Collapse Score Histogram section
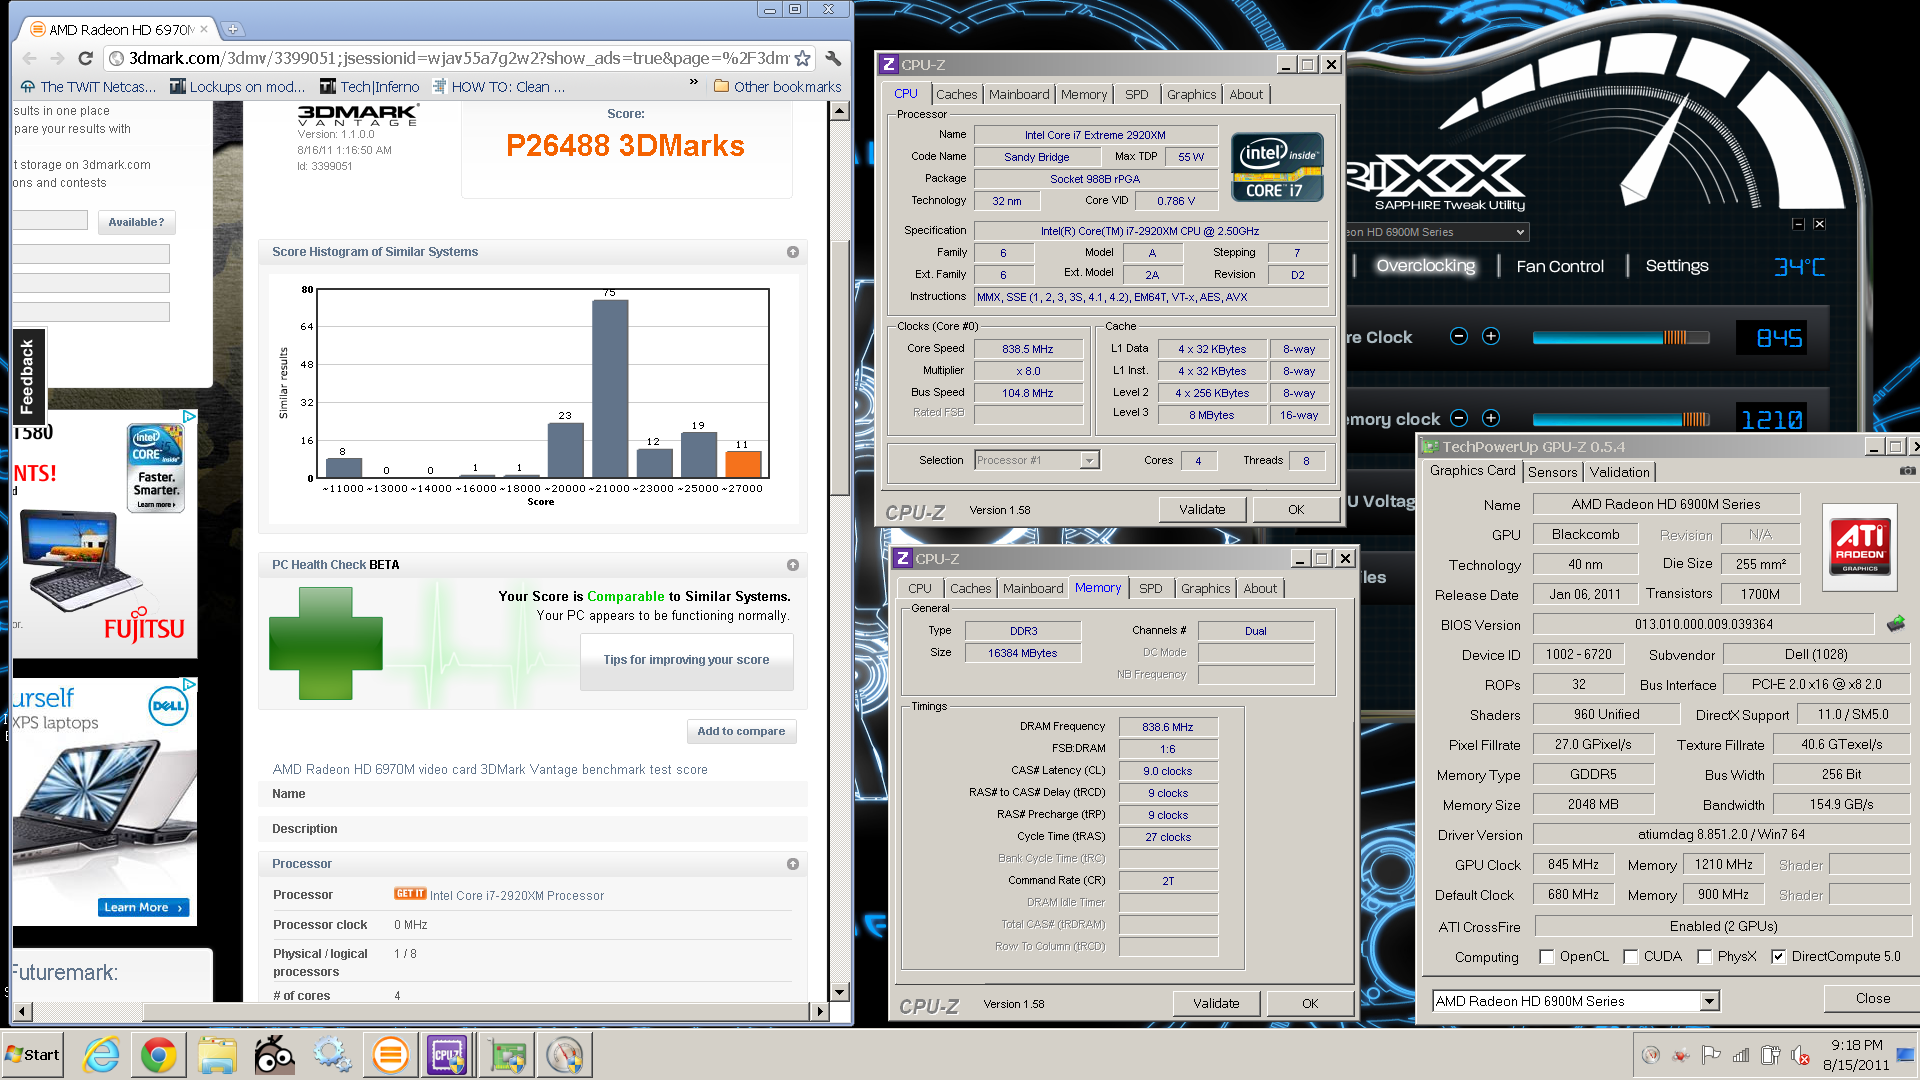This screenshot has width=1920, height=1080. [x=793, y=252]
